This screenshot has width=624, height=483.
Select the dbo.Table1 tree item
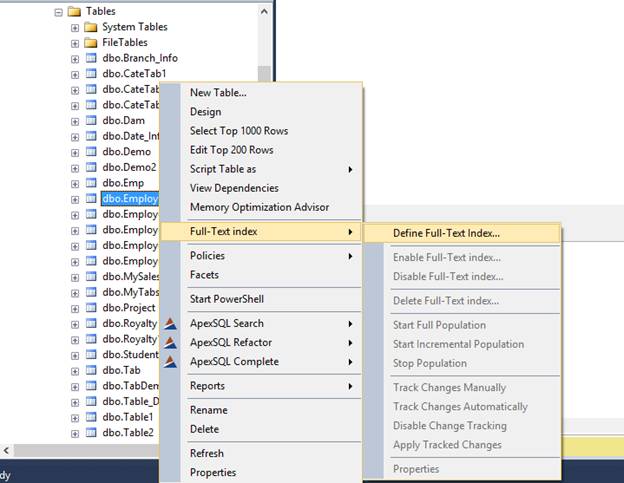click(128, 417)
